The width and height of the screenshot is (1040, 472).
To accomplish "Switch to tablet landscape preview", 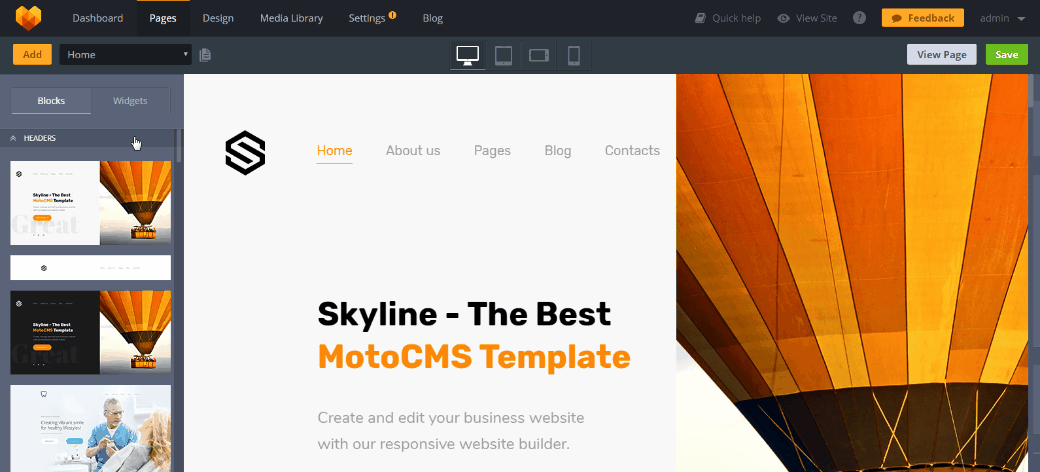I will pyautogui.click(x=539, y=55).
